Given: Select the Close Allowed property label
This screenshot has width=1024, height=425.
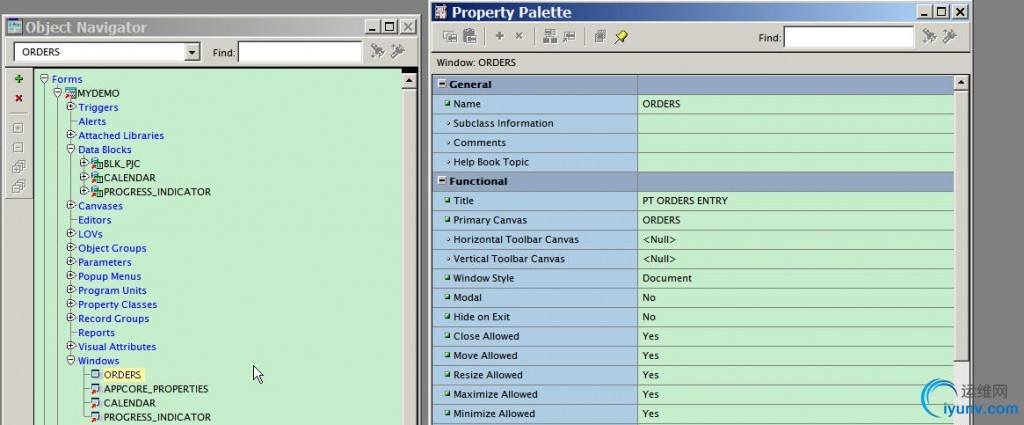Looking at the screenshot, I should 486,336.
